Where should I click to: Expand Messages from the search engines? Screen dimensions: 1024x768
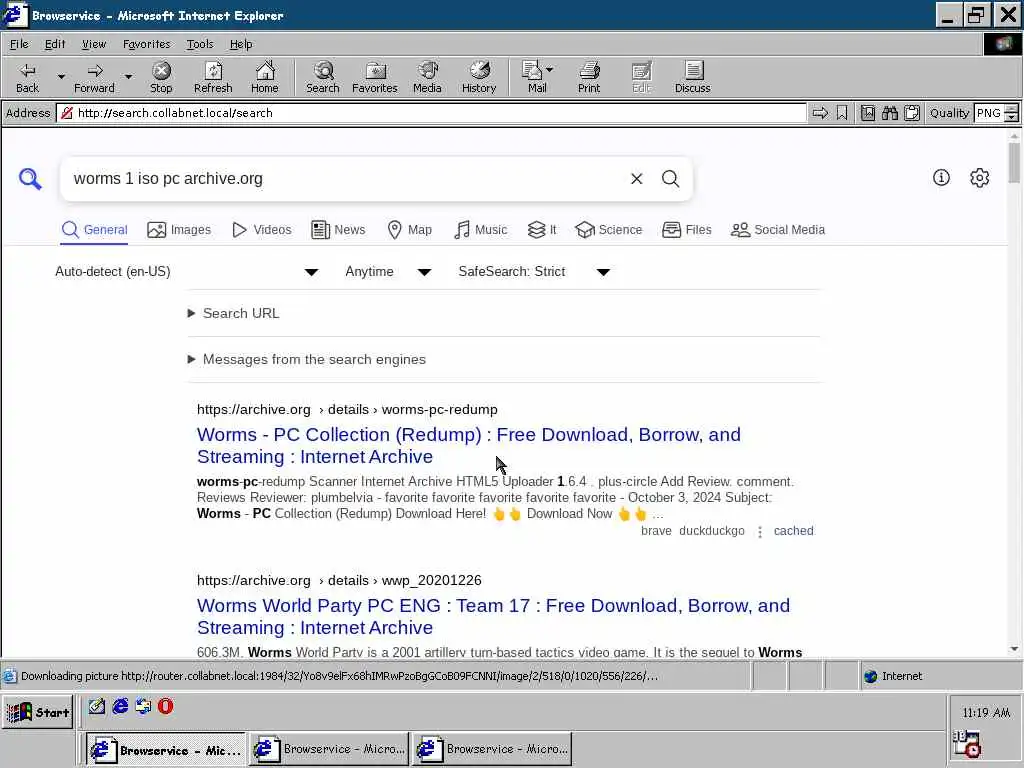[x=306, y=359]
